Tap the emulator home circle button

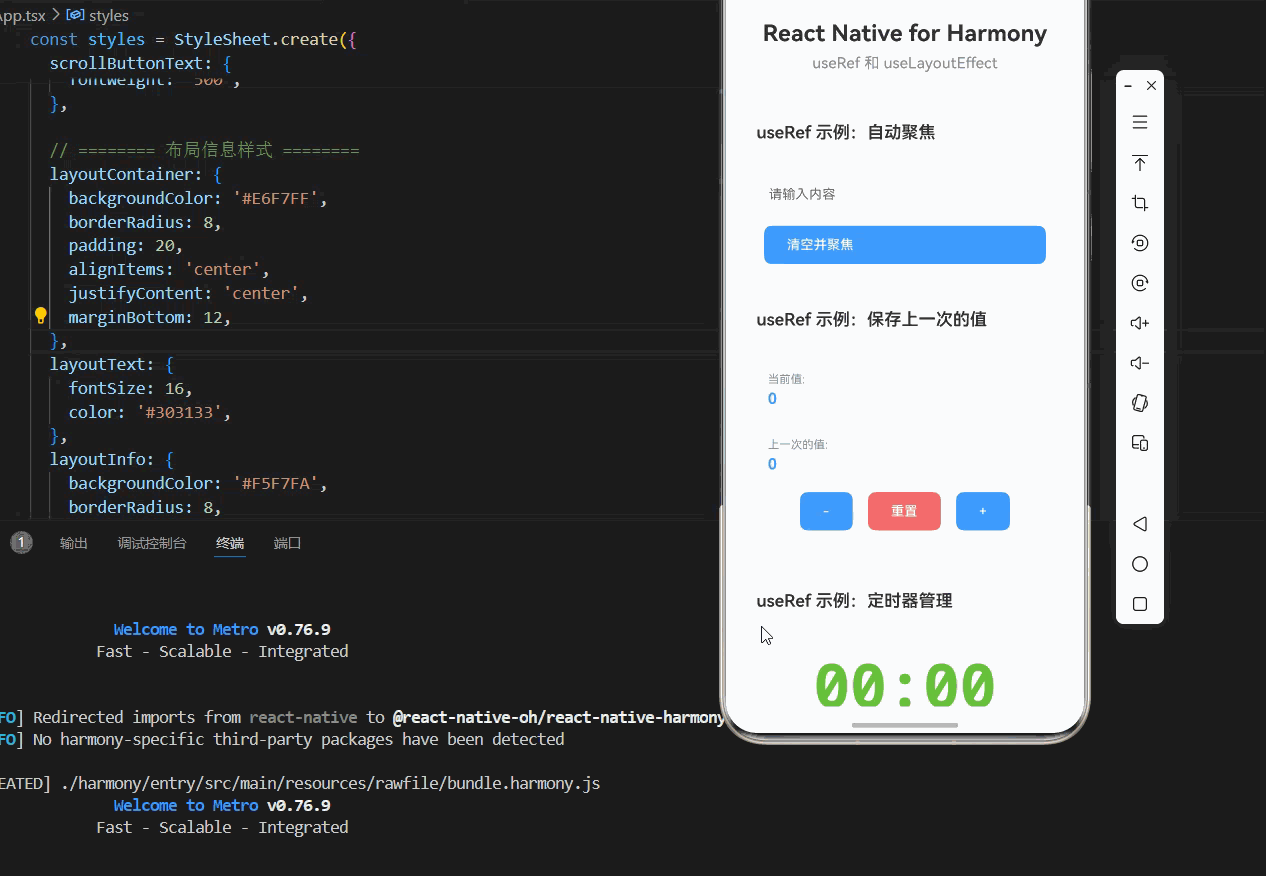click(x=1139, y=564)
